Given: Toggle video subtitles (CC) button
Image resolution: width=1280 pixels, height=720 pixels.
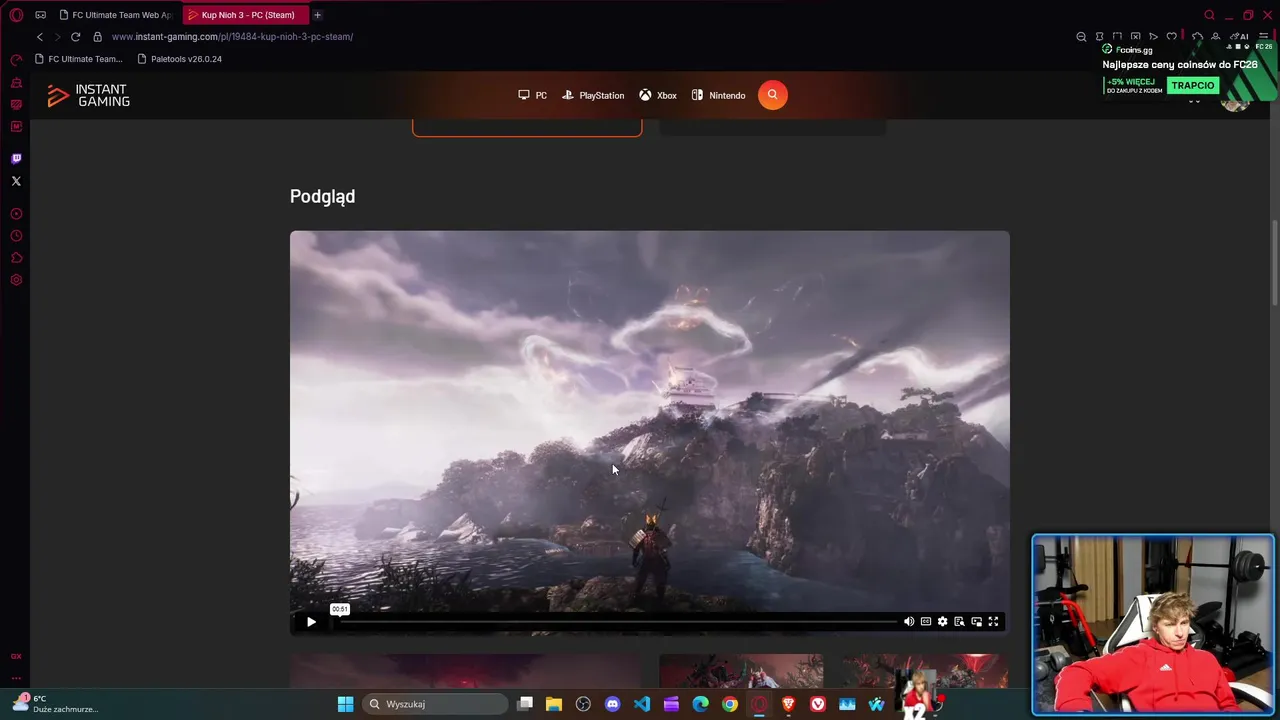Looking at the screenshot, I should (x=926, y=622).
